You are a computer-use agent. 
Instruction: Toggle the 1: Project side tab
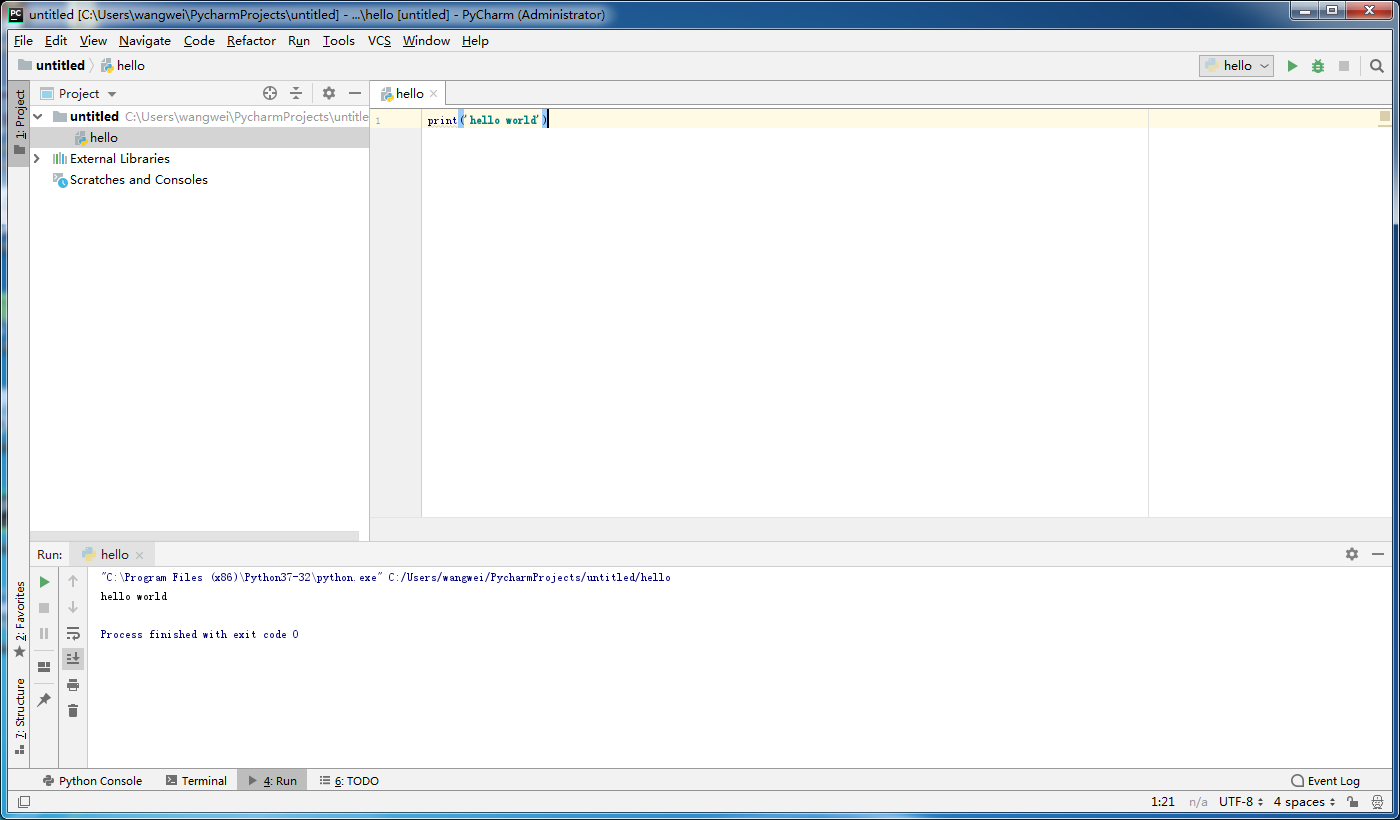(19, 123)
